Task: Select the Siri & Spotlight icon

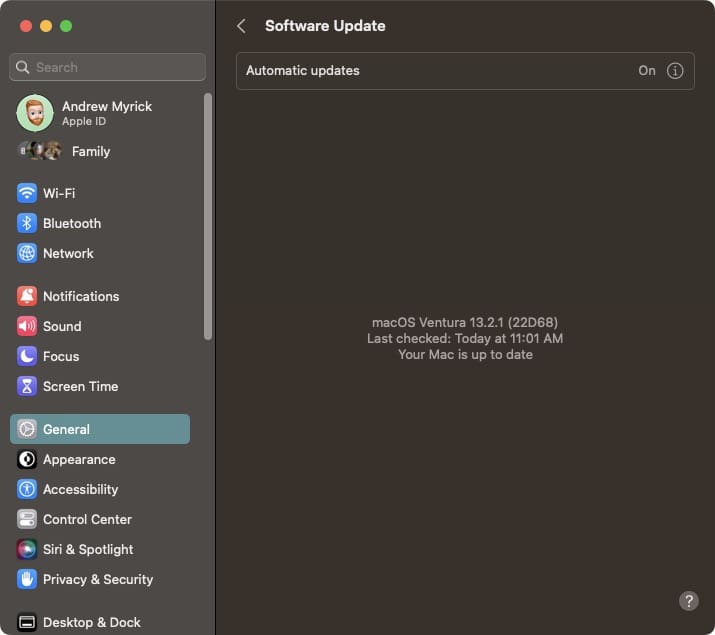Action: 27,549
